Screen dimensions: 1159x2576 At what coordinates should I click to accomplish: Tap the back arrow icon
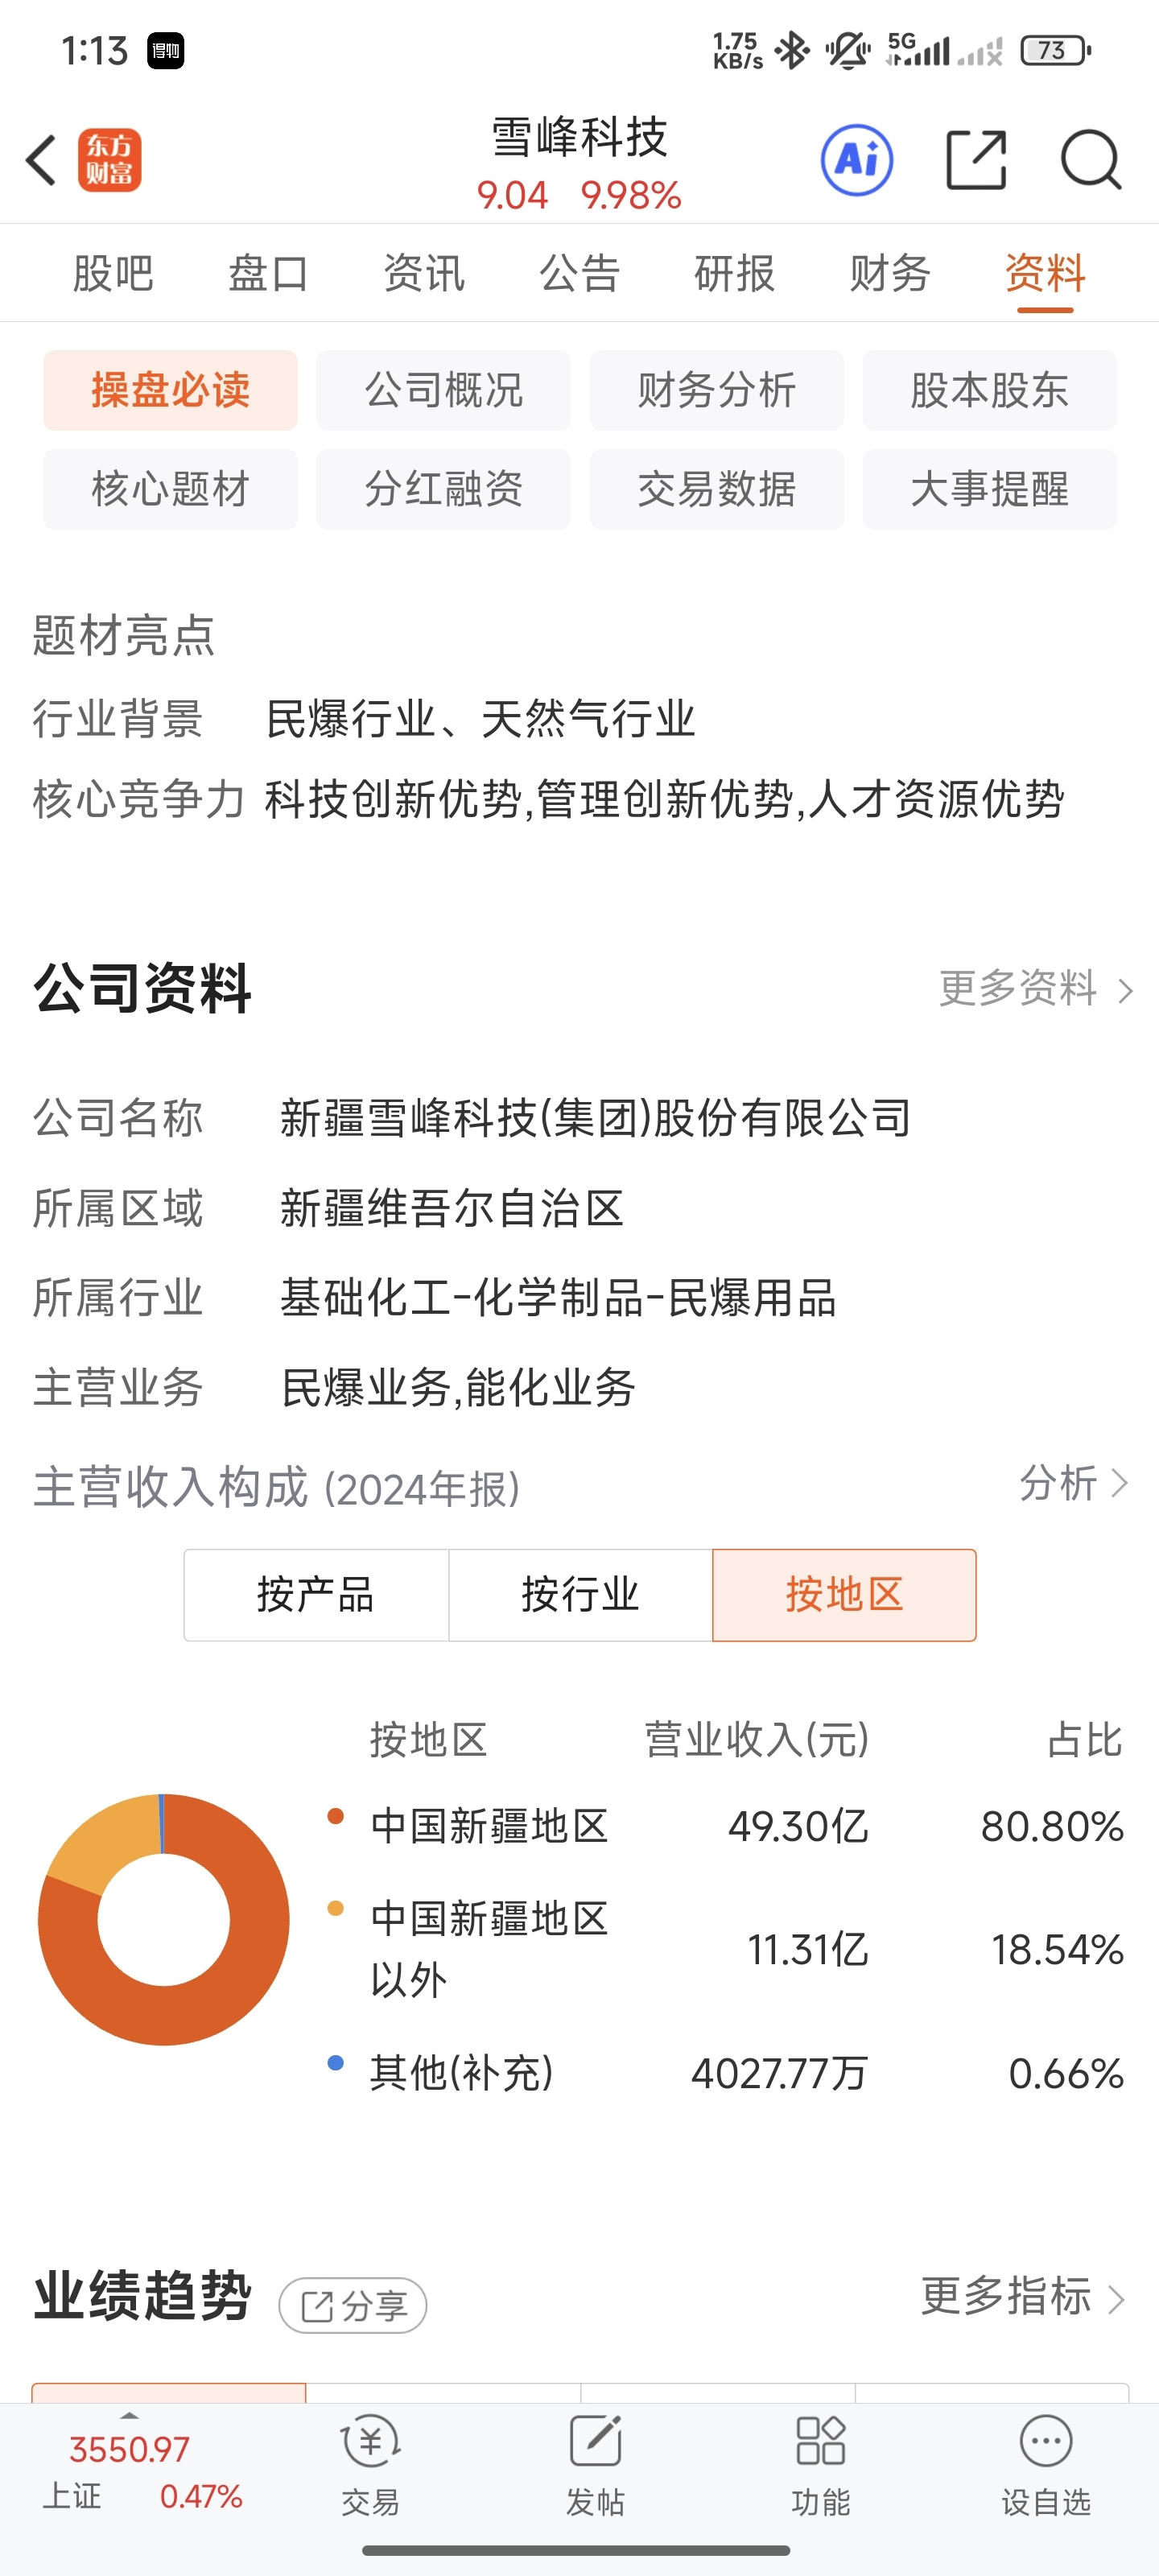41,160
